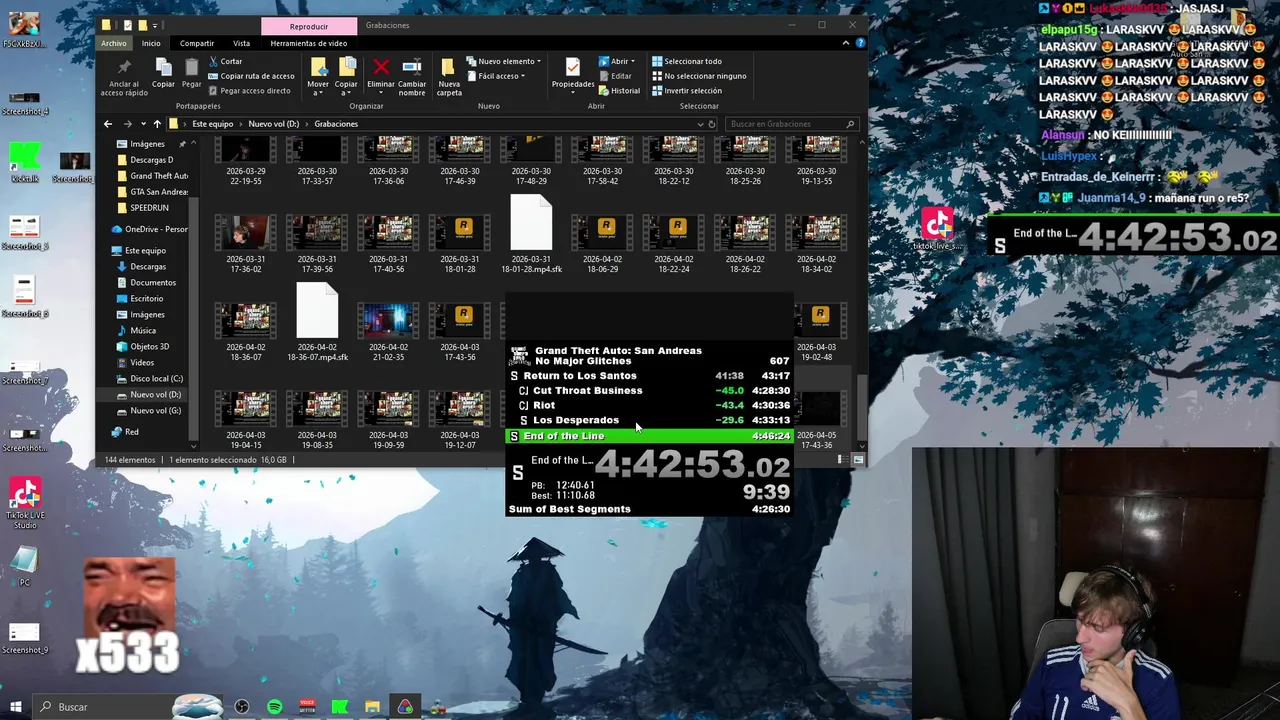Open the Abrir dropdown

(x=617, y=61)
